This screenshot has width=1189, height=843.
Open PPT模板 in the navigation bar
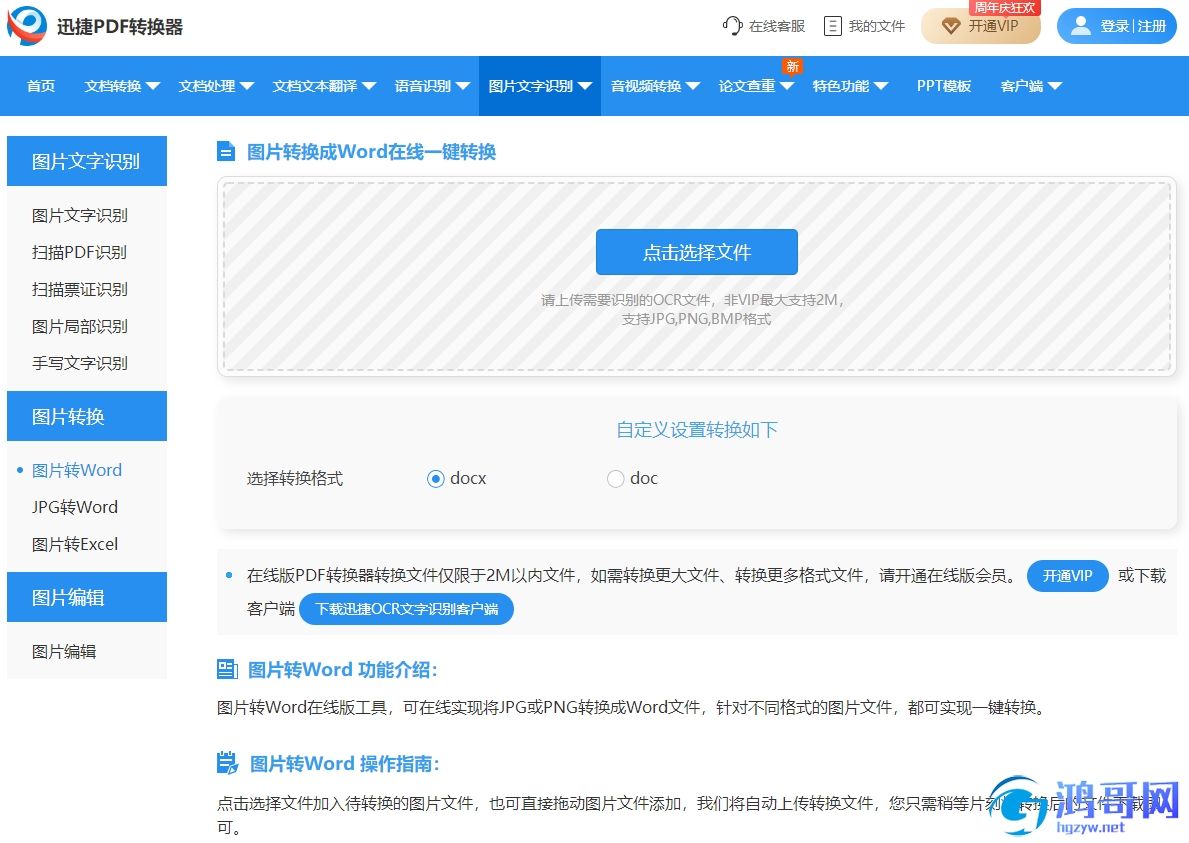click(943, 86)
